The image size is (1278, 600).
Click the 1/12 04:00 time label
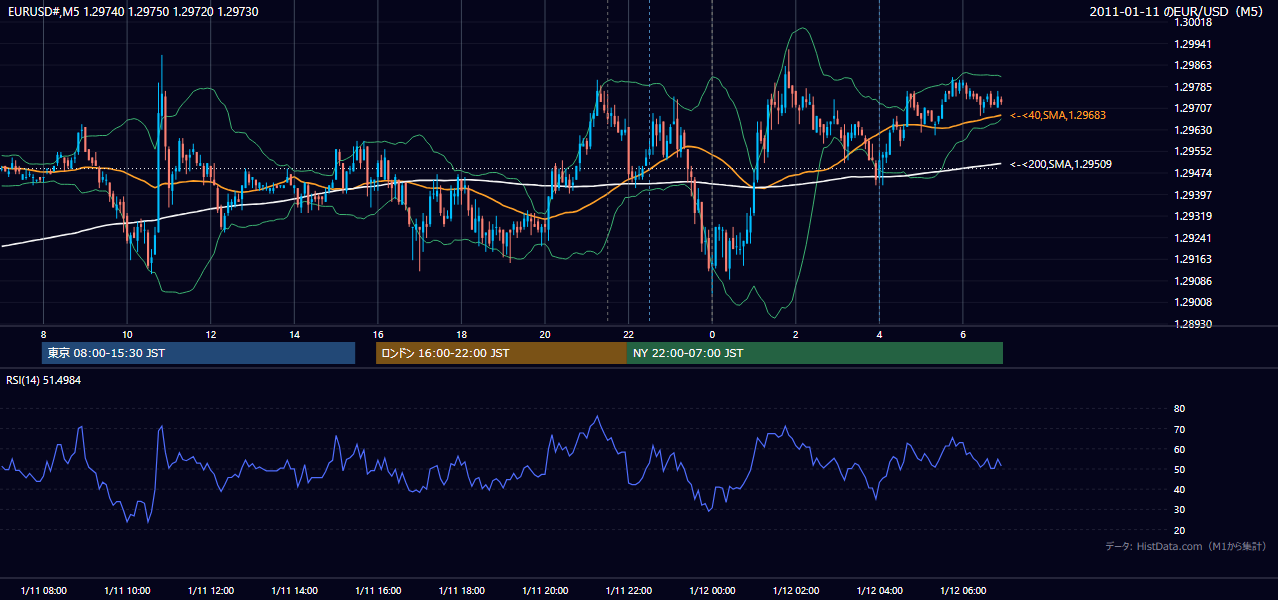click(x=879, y=591)
